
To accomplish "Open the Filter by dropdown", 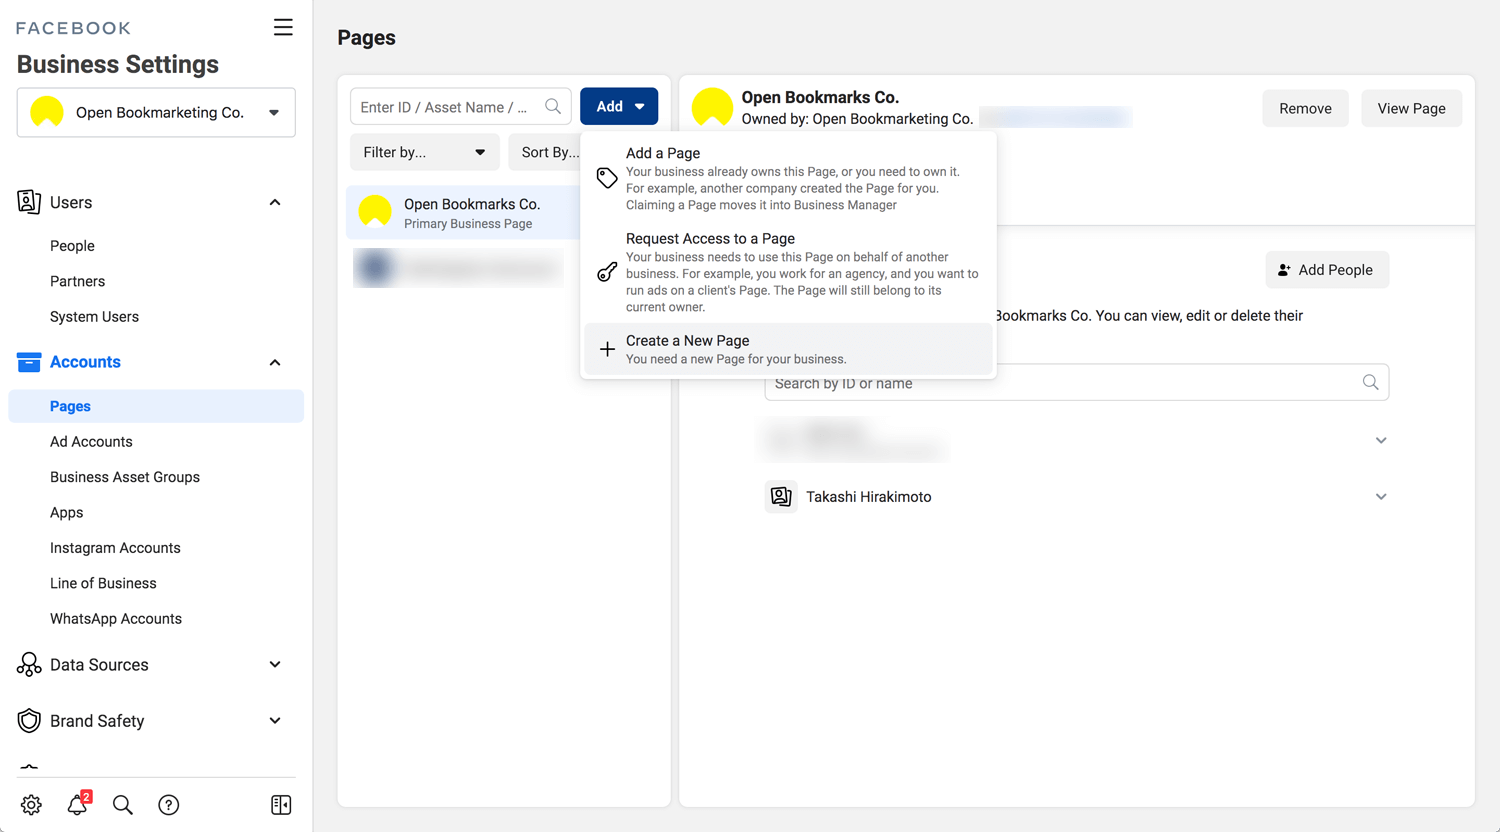I will [x=424, y=152].
